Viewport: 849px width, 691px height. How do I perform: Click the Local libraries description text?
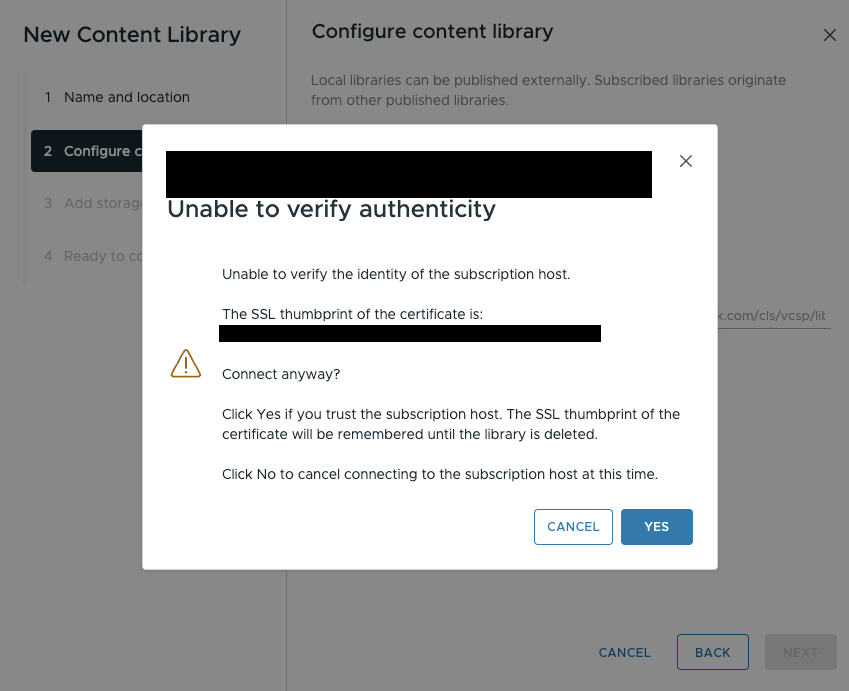[548, 90]
